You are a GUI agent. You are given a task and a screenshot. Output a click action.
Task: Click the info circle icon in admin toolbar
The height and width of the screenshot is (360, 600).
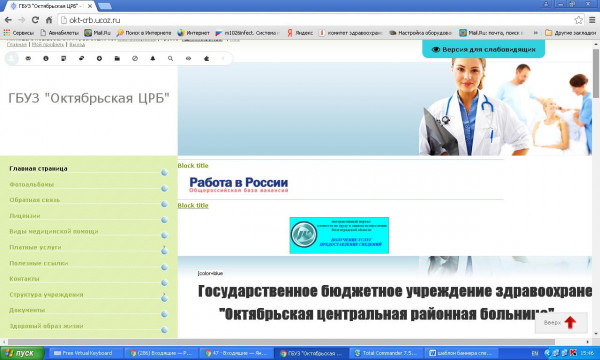pos(46,59)
